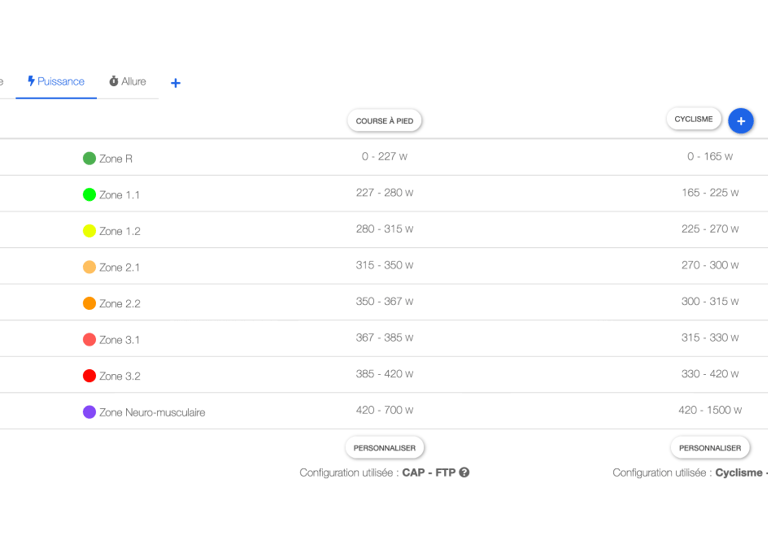Click the purple Zone Neuro-musculaire color dot
Viewport: 768px width, 553px height.
click(x=89, y=412)
